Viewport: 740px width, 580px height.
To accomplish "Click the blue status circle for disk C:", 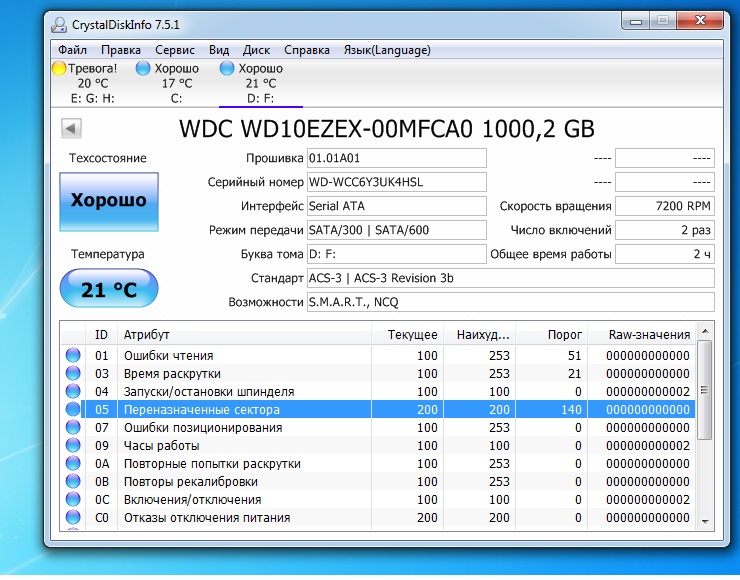I will point(143,68).
